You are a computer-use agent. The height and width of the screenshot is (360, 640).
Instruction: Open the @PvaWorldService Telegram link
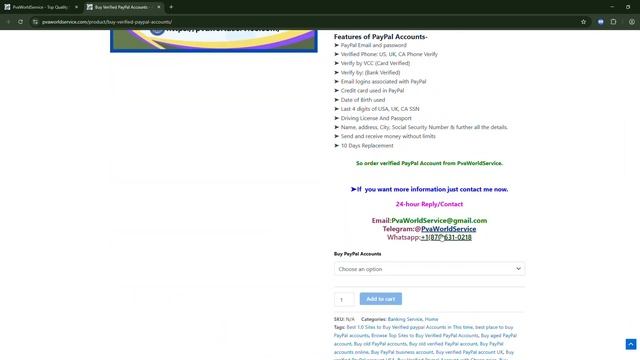(x=448, y=229)
